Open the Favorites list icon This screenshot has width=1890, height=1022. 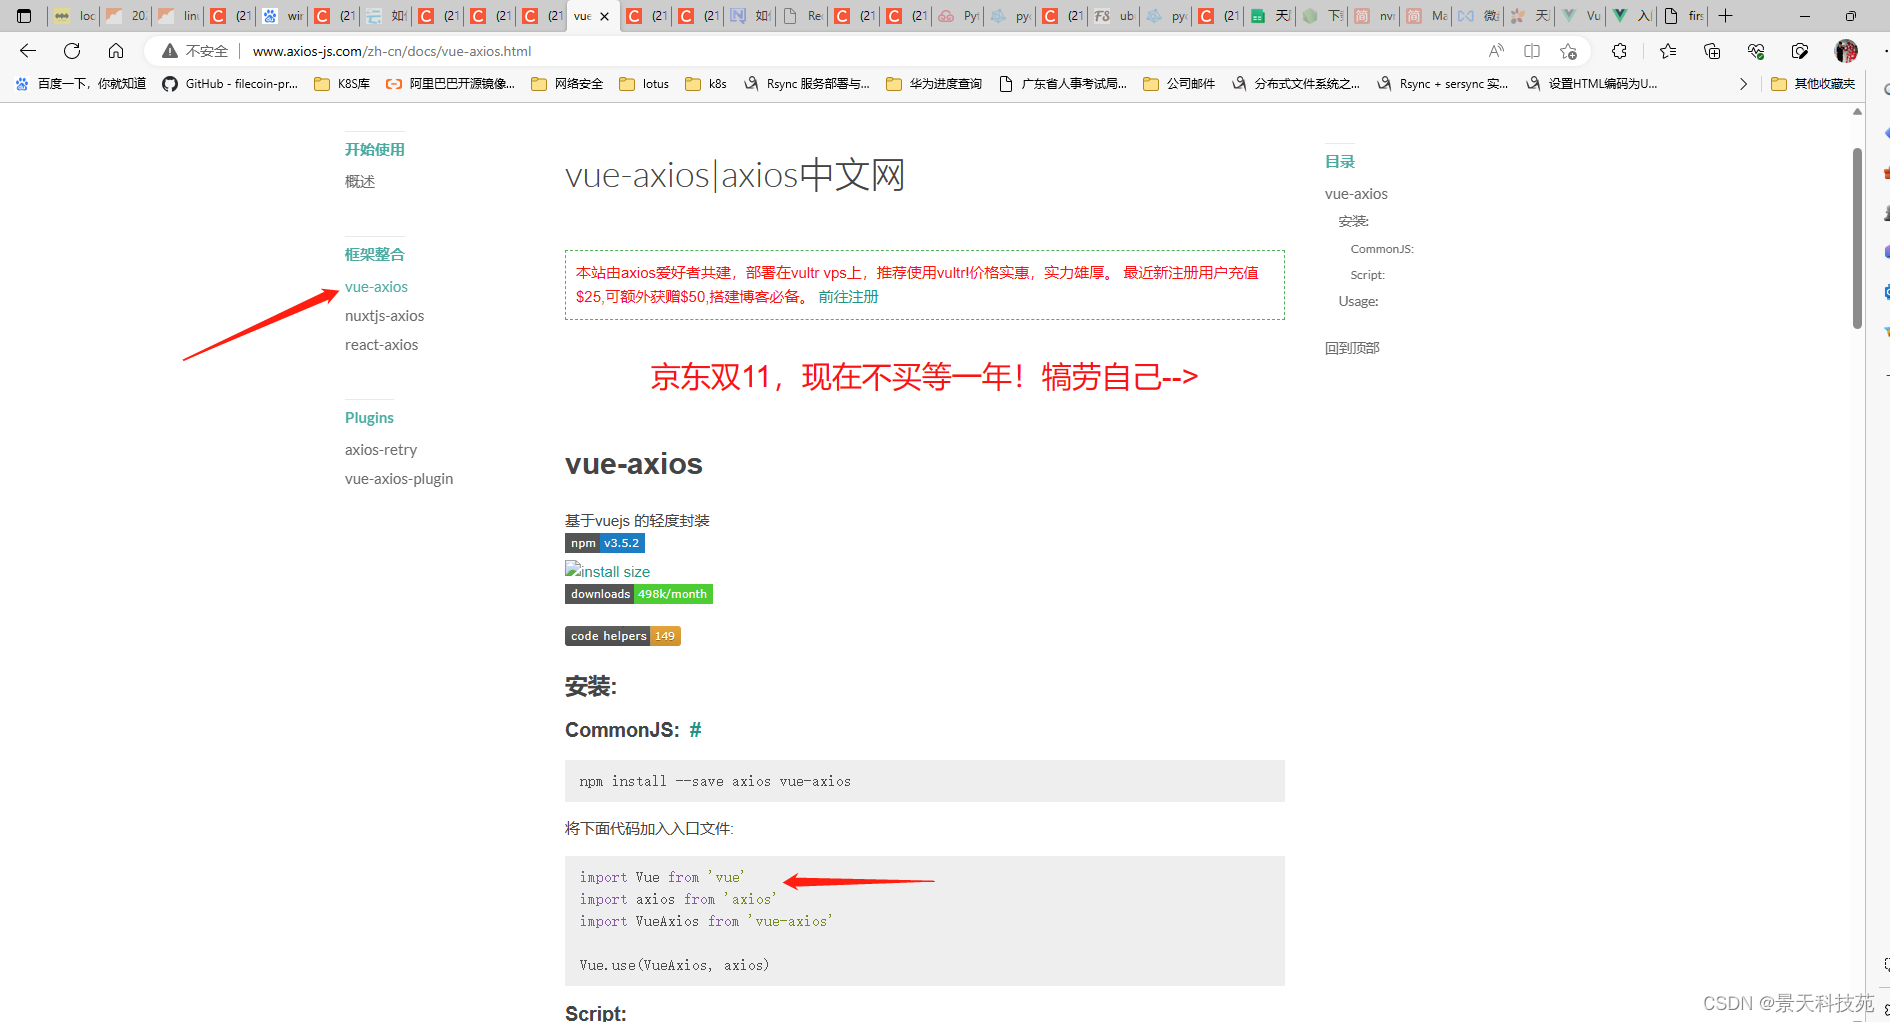tap(1668, 51)
